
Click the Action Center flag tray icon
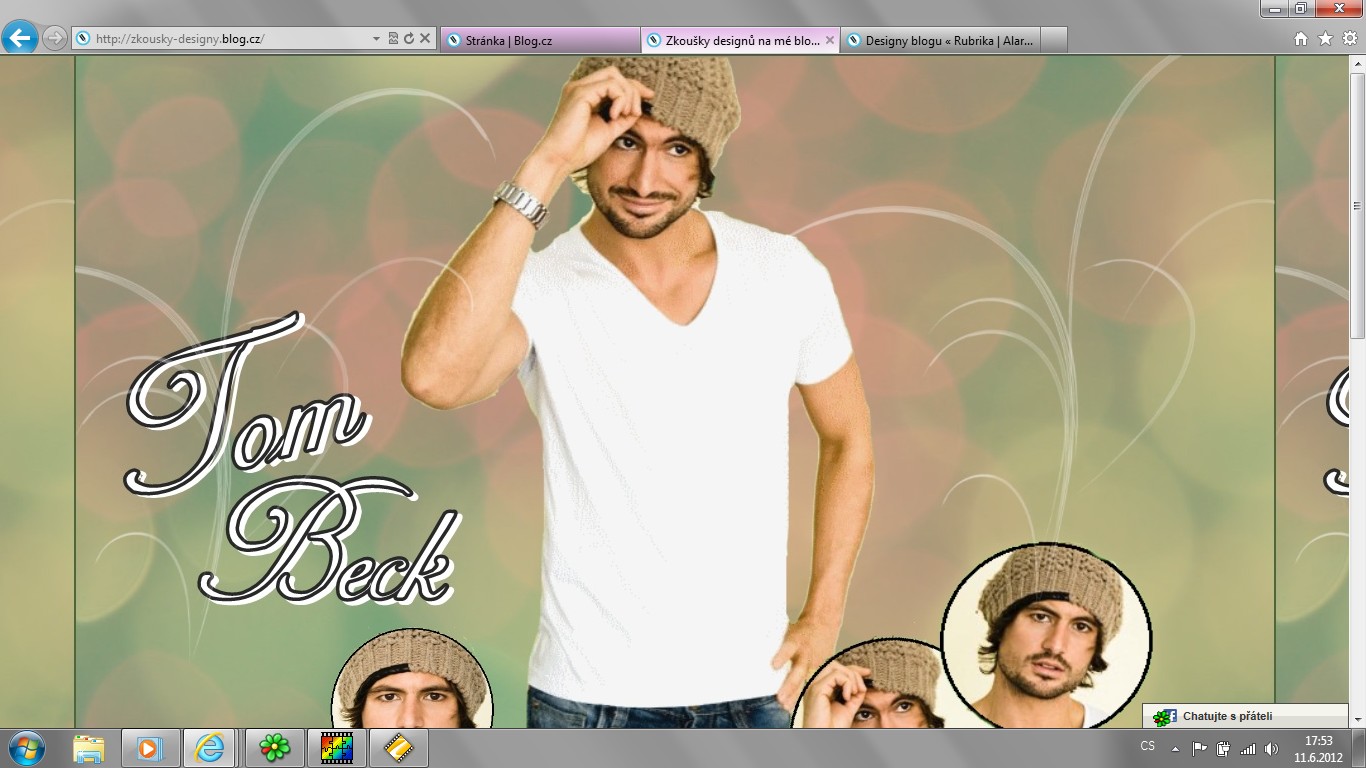coord(1200,748)
